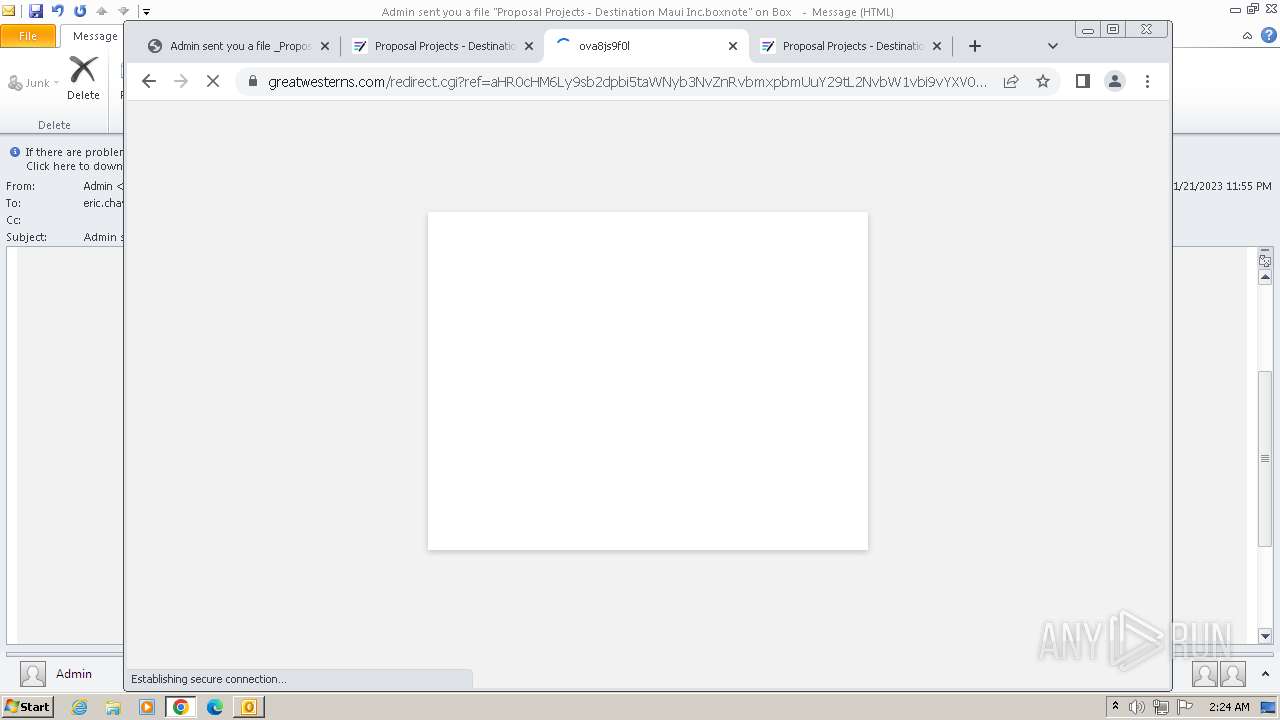Open Action Center flag icon
The height and width of the screenshot is (720, 1280).
click(1185, 707)
